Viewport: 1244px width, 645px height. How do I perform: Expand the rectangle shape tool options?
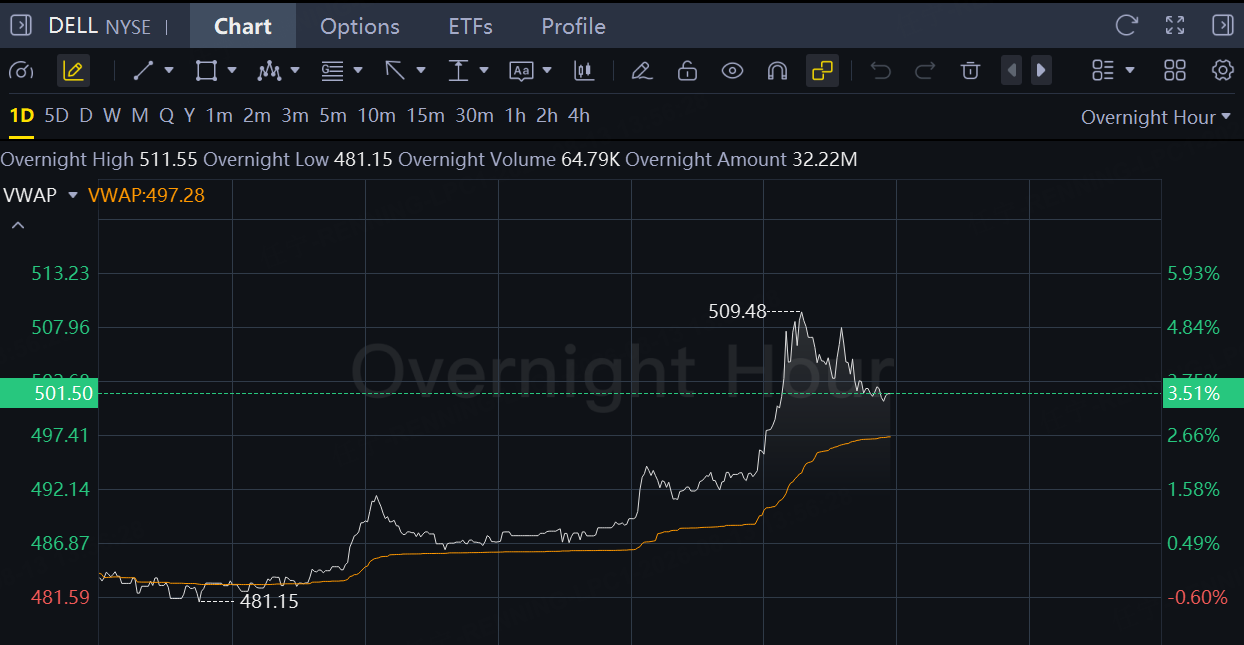pos(232,71)
